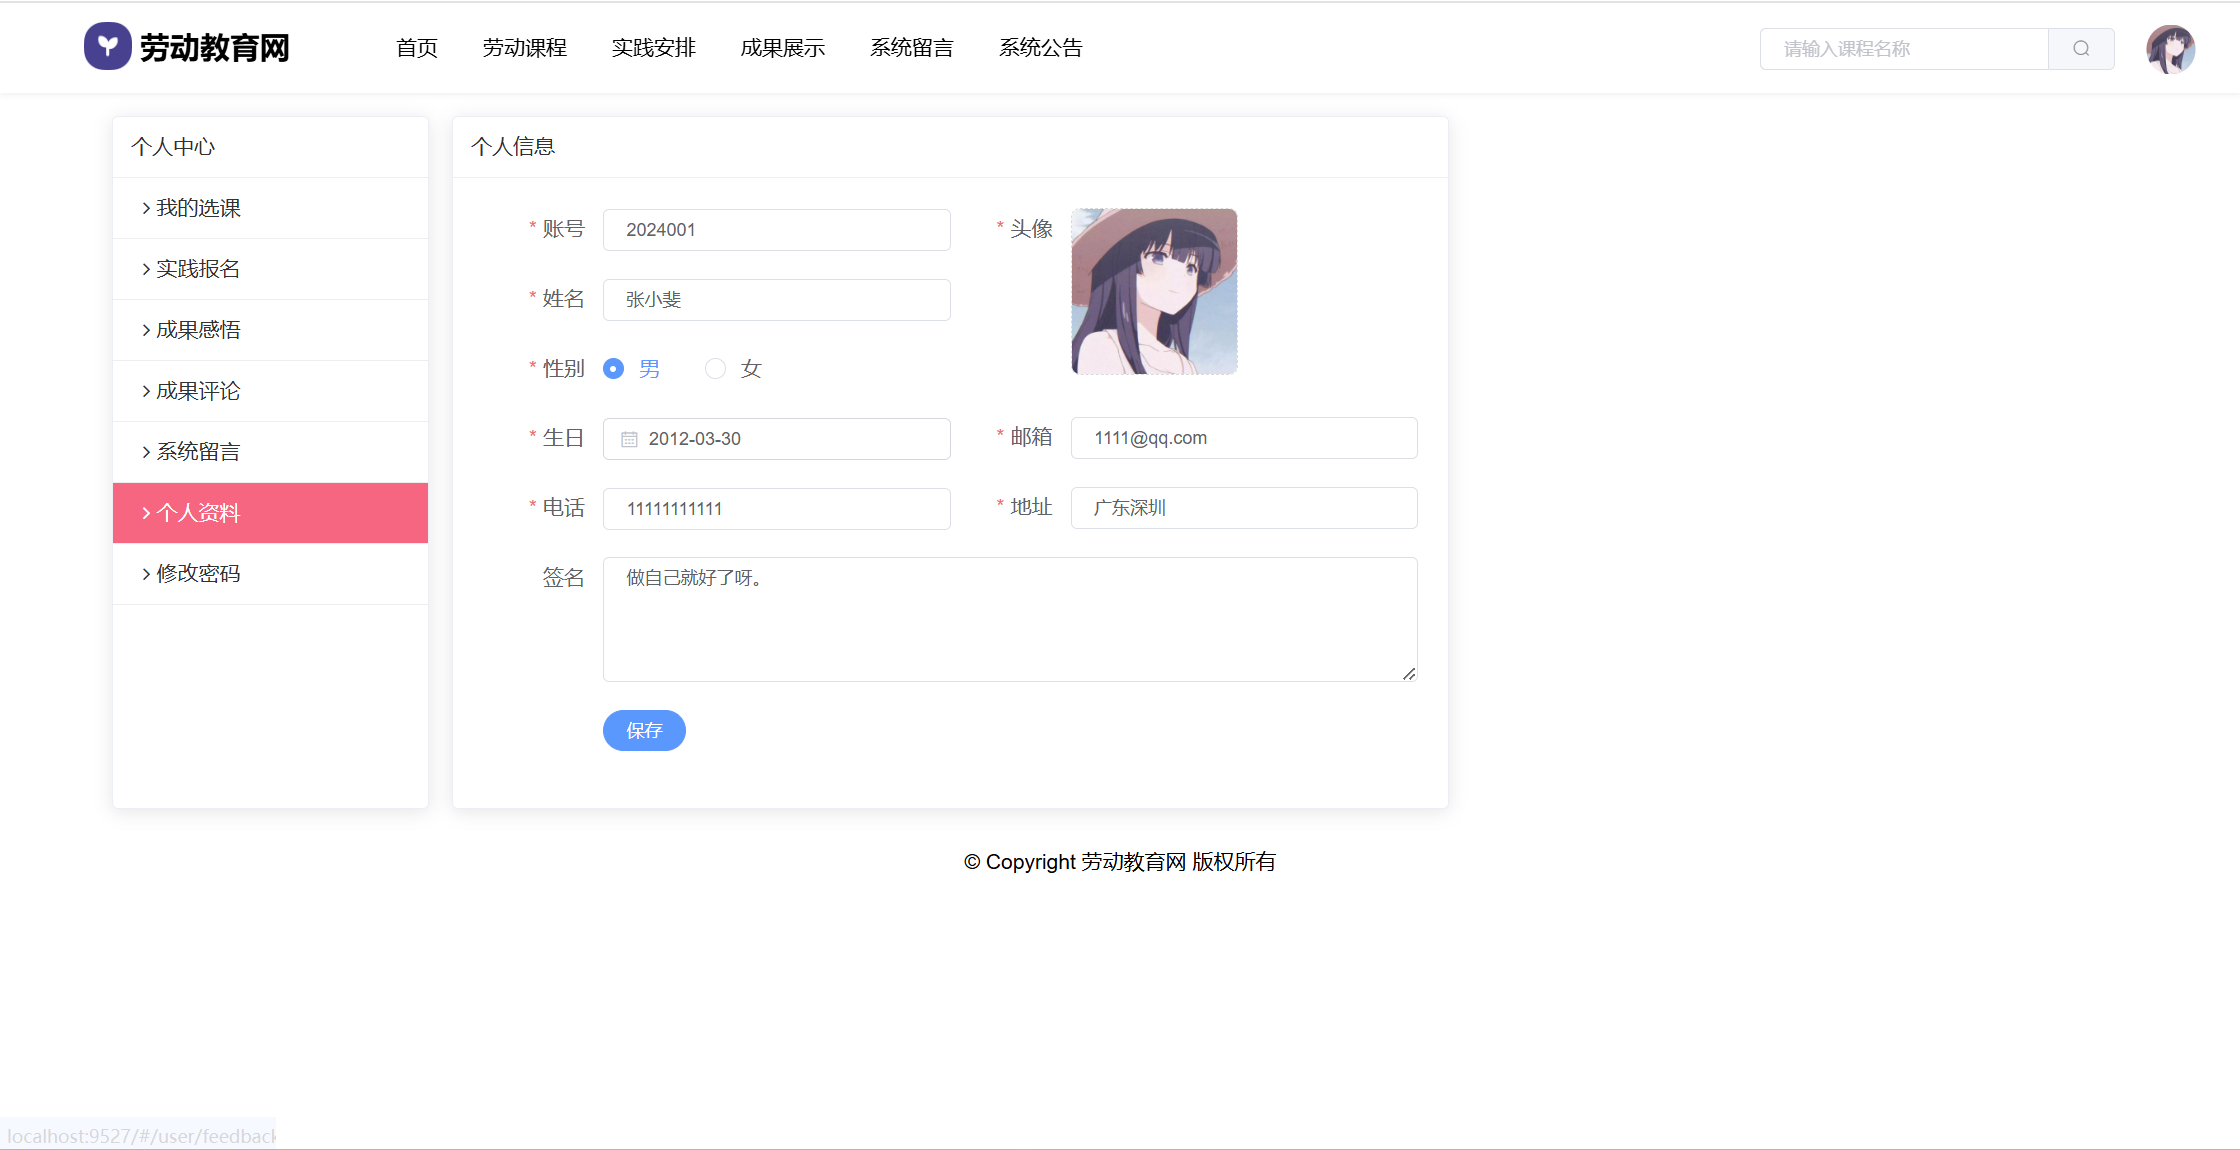Click the user avatar in top right
This screenshot has width=2240, height=1150.
point(2170,49)
